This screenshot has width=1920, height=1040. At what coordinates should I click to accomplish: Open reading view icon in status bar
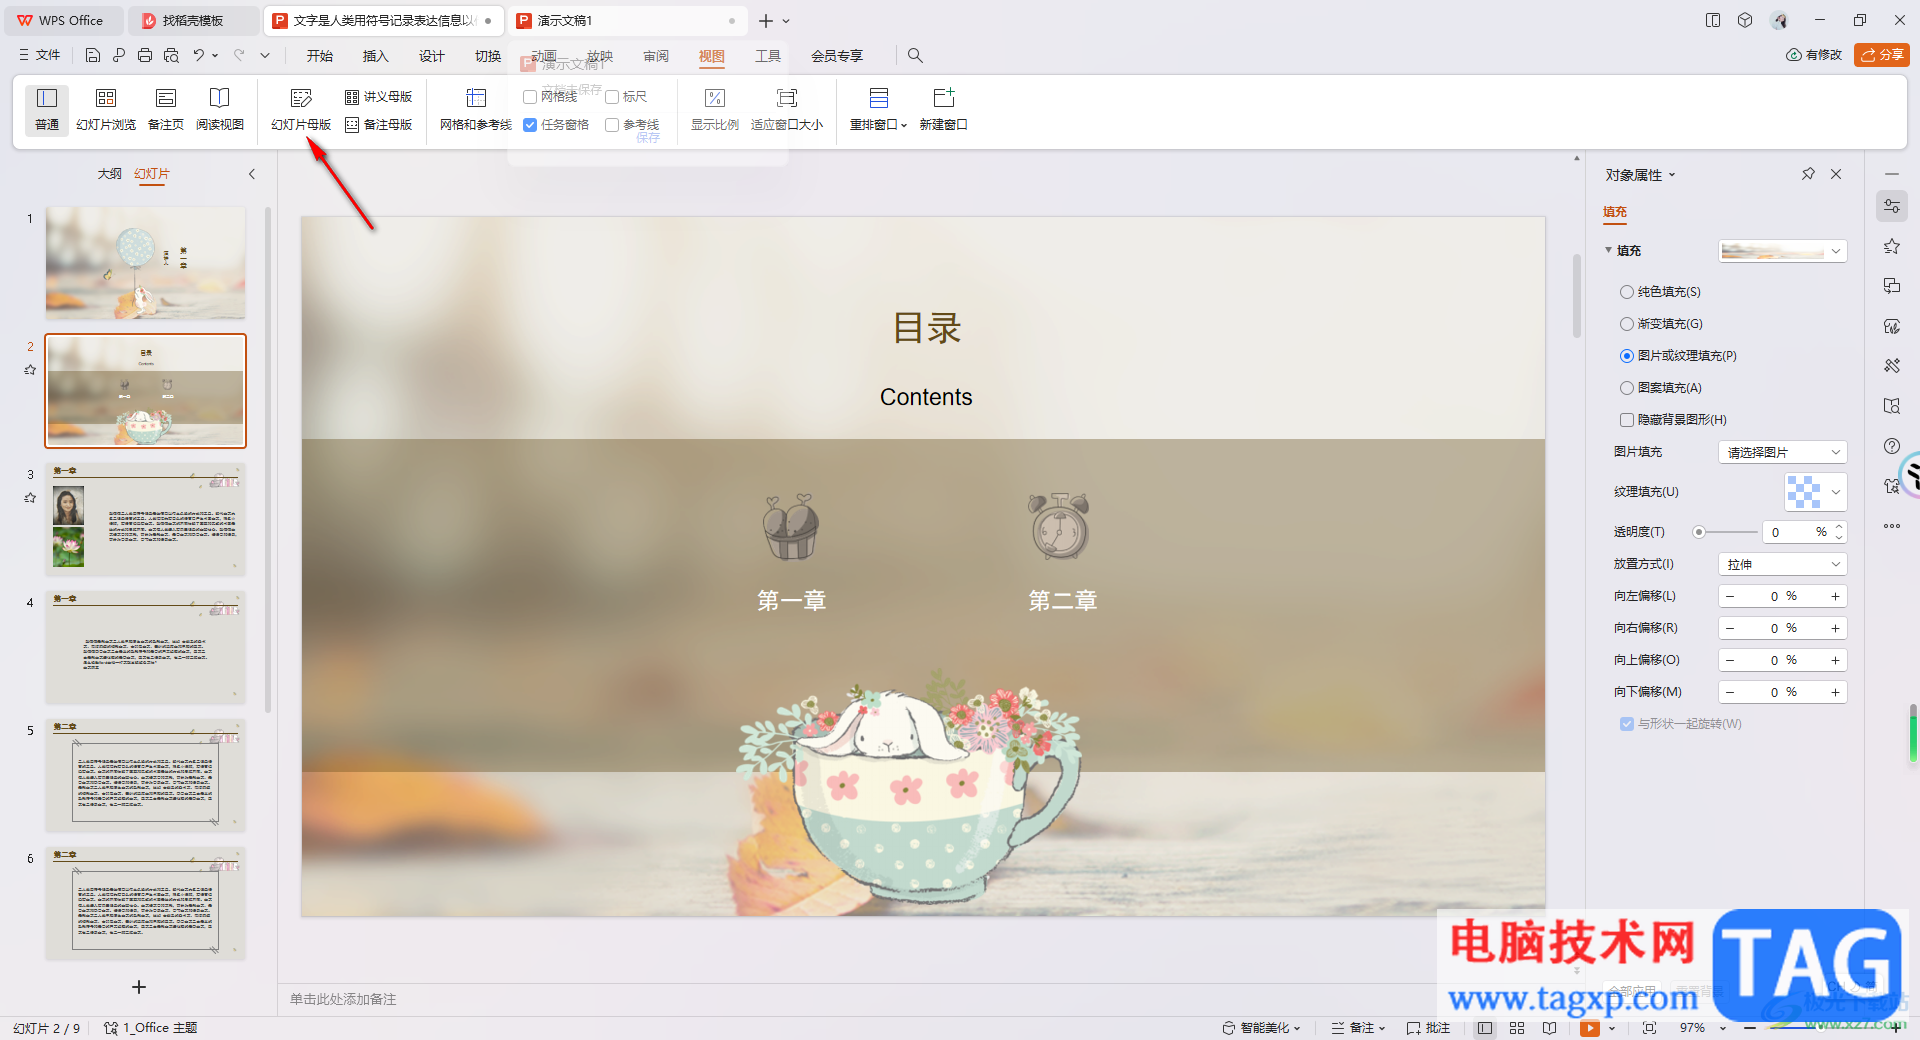[1549, 1028]
